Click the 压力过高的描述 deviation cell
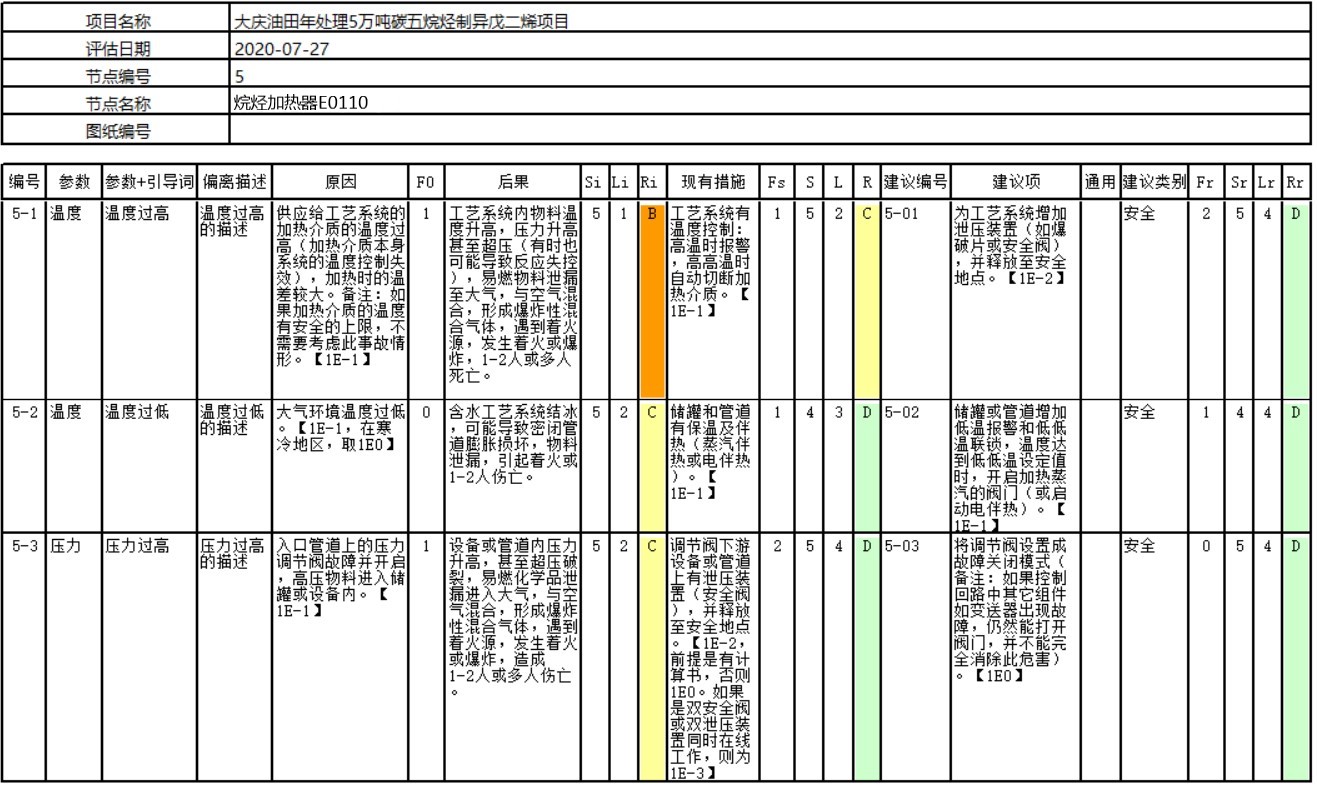 [x=234, y=659]
